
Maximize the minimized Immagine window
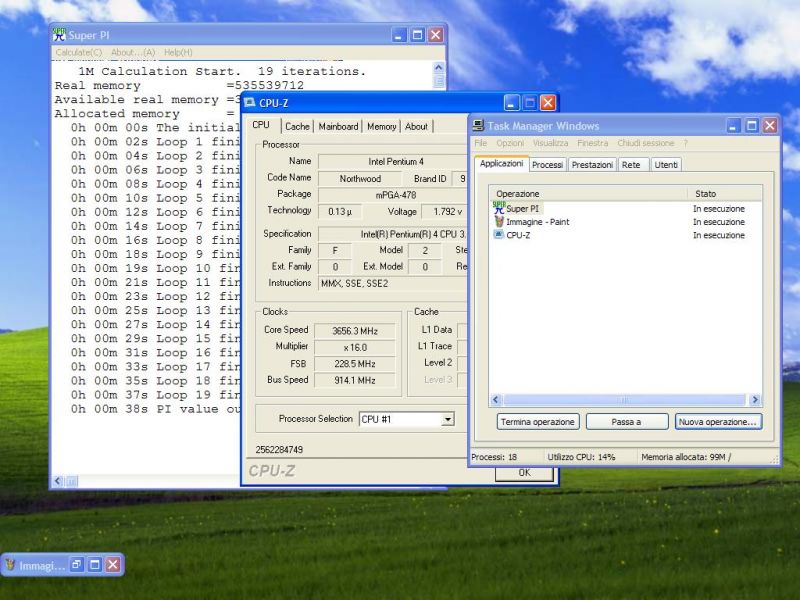click(95, 564)
